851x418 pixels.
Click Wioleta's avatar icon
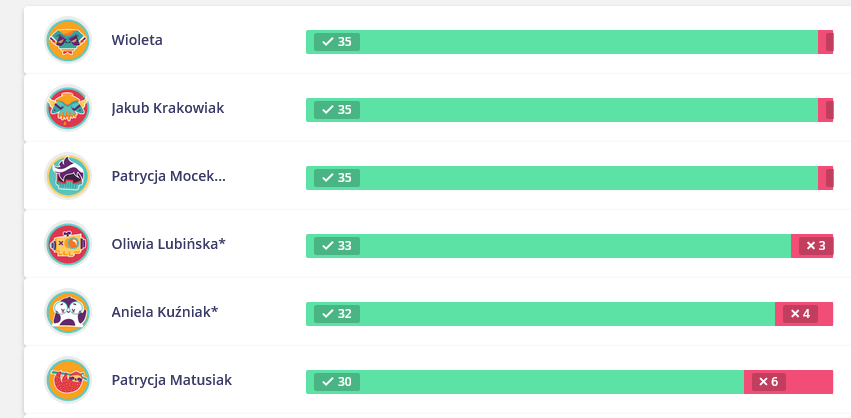(x=68, y=40)
